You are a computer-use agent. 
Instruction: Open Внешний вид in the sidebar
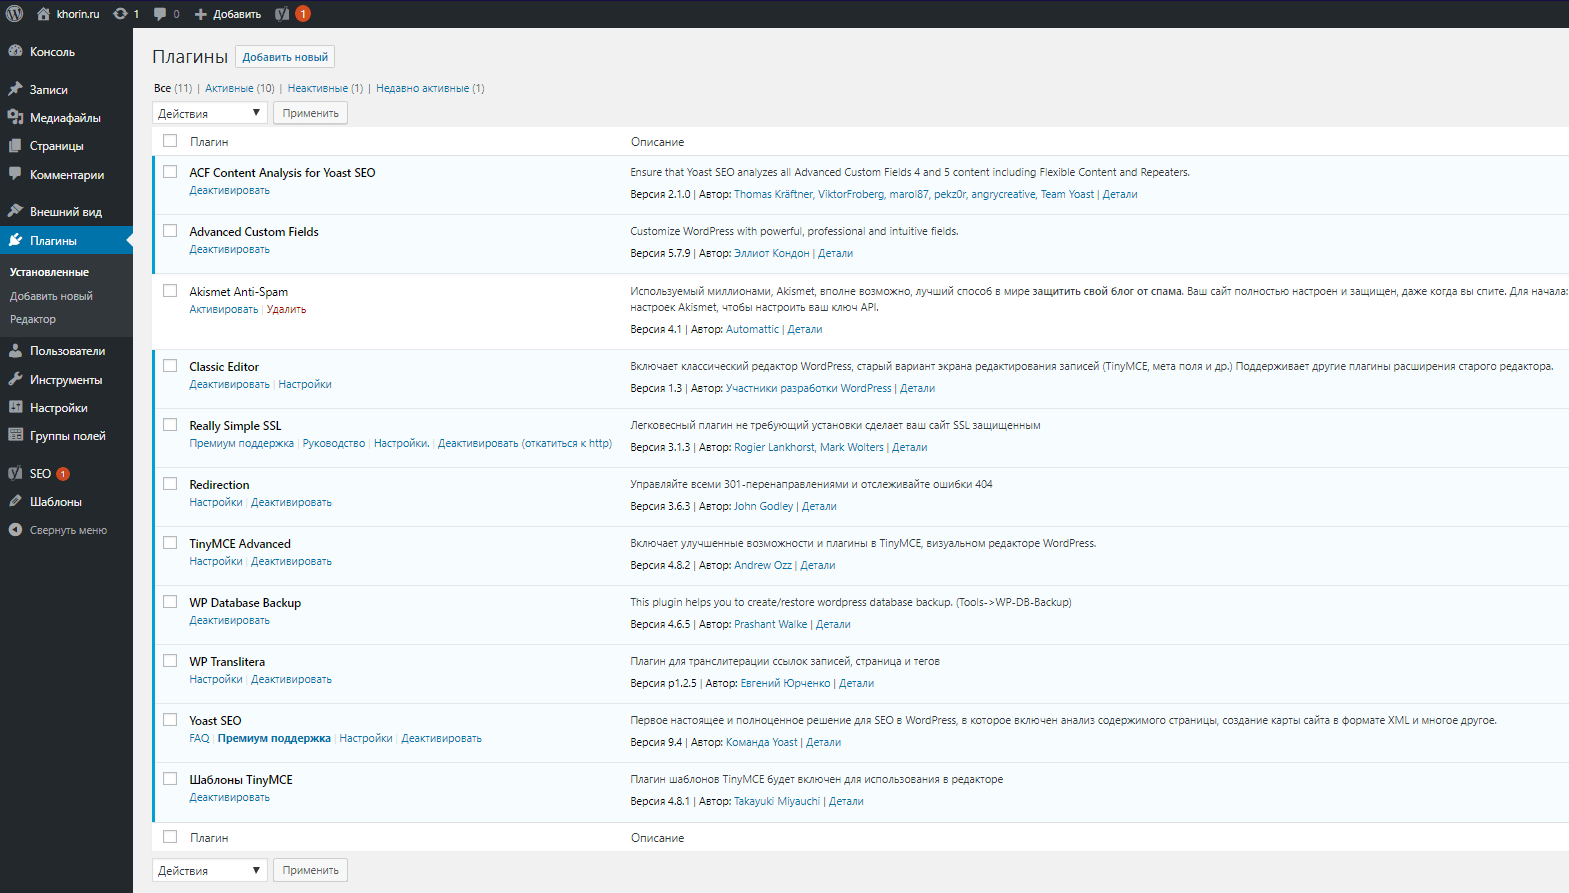click(x=65, y=212)
